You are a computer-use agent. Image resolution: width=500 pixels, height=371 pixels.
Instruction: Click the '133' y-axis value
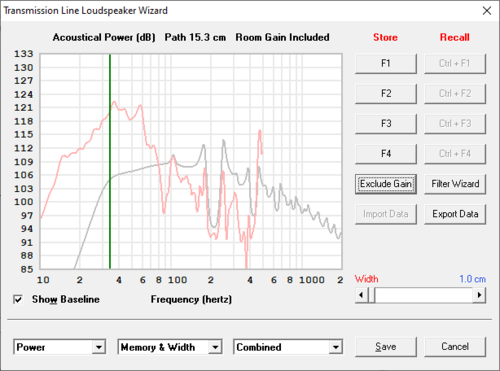23,54
